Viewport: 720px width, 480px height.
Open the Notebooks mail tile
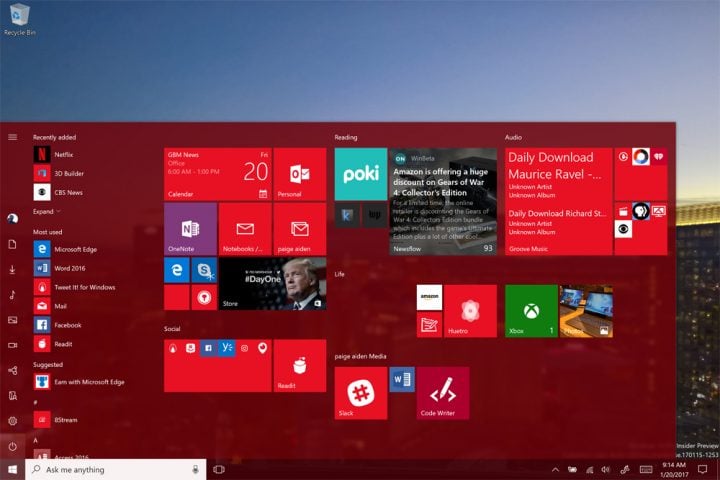click(x=245, y=229)
